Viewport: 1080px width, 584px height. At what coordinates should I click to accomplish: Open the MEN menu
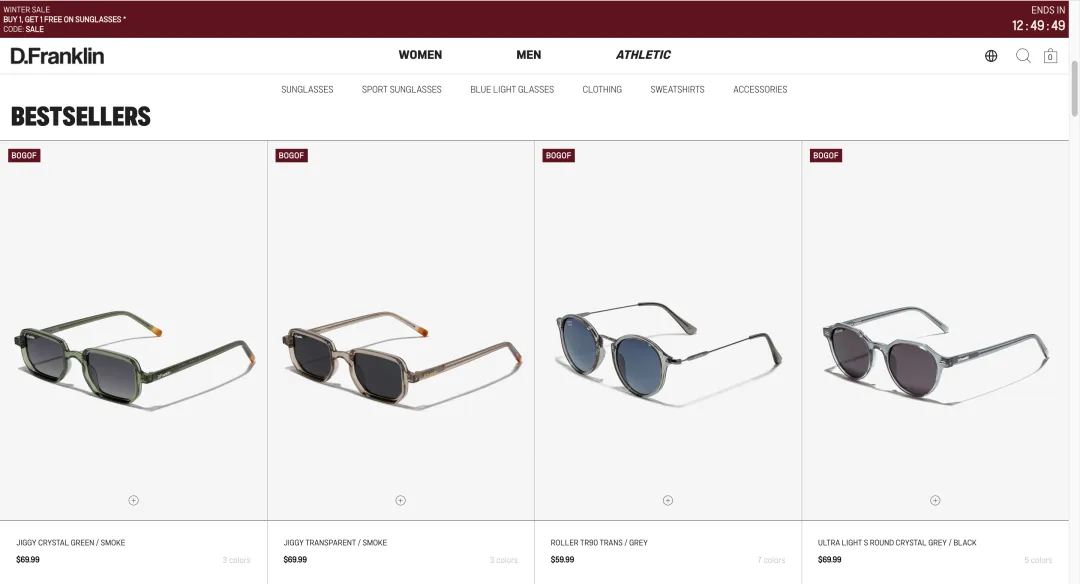tap(528, 55)
